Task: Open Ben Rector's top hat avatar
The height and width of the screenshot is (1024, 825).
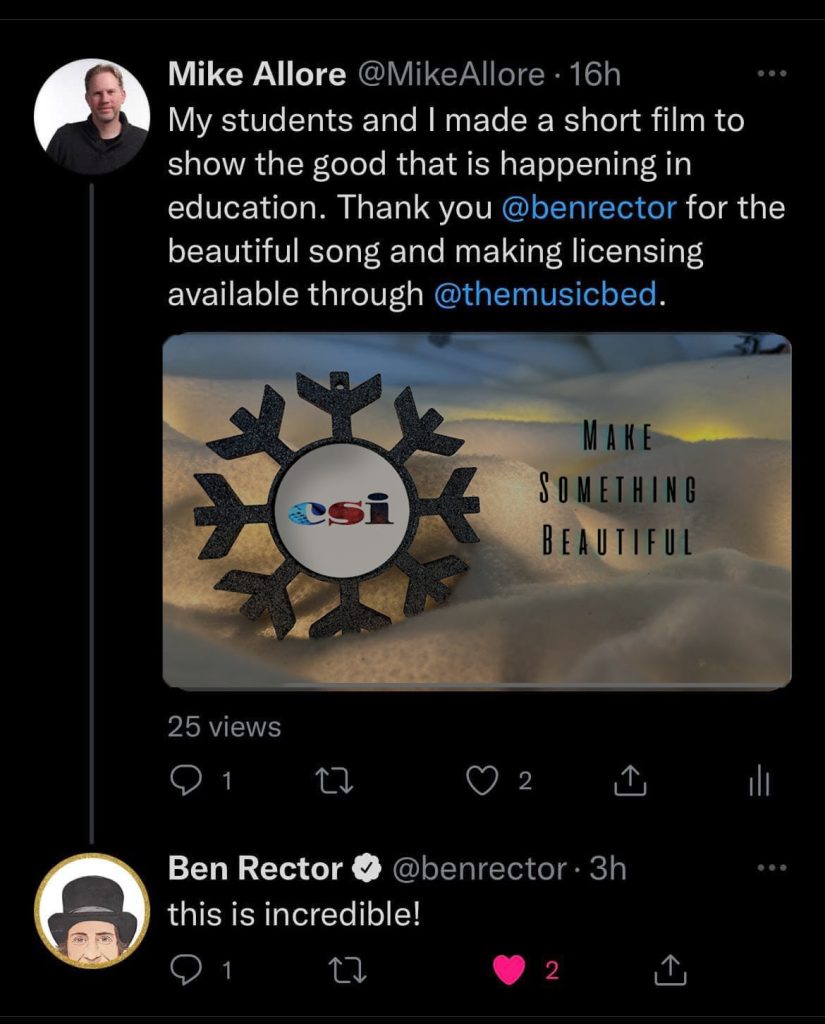Action: pos(91,911)
